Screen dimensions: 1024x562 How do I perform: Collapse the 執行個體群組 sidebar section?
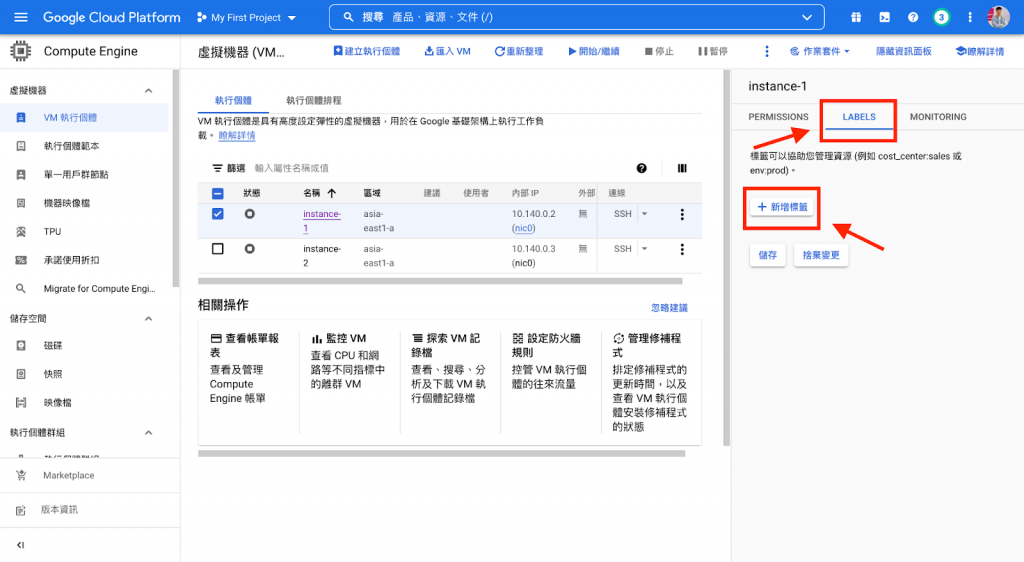(148, 433)
